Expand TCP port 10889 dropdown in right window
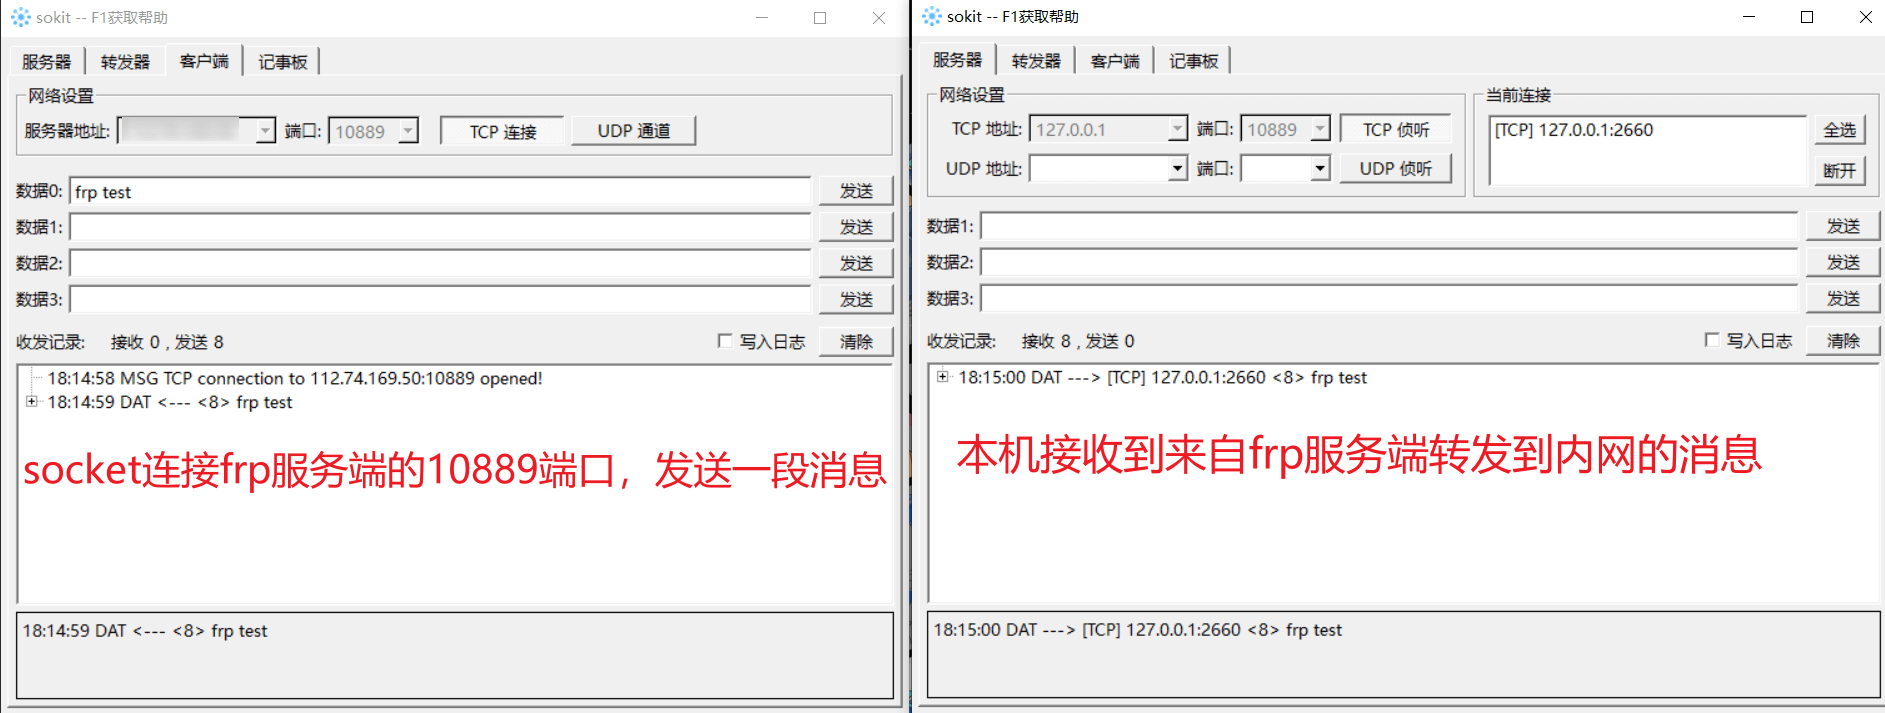This screenshot has width=1885, height=713. [x=1320, y=129]
